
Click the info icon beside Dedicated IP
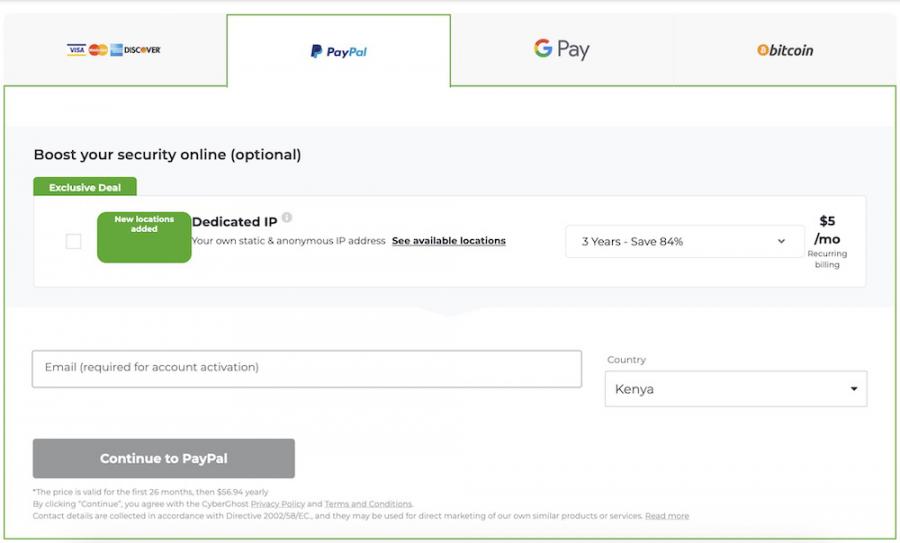click(x=287, y=217)
